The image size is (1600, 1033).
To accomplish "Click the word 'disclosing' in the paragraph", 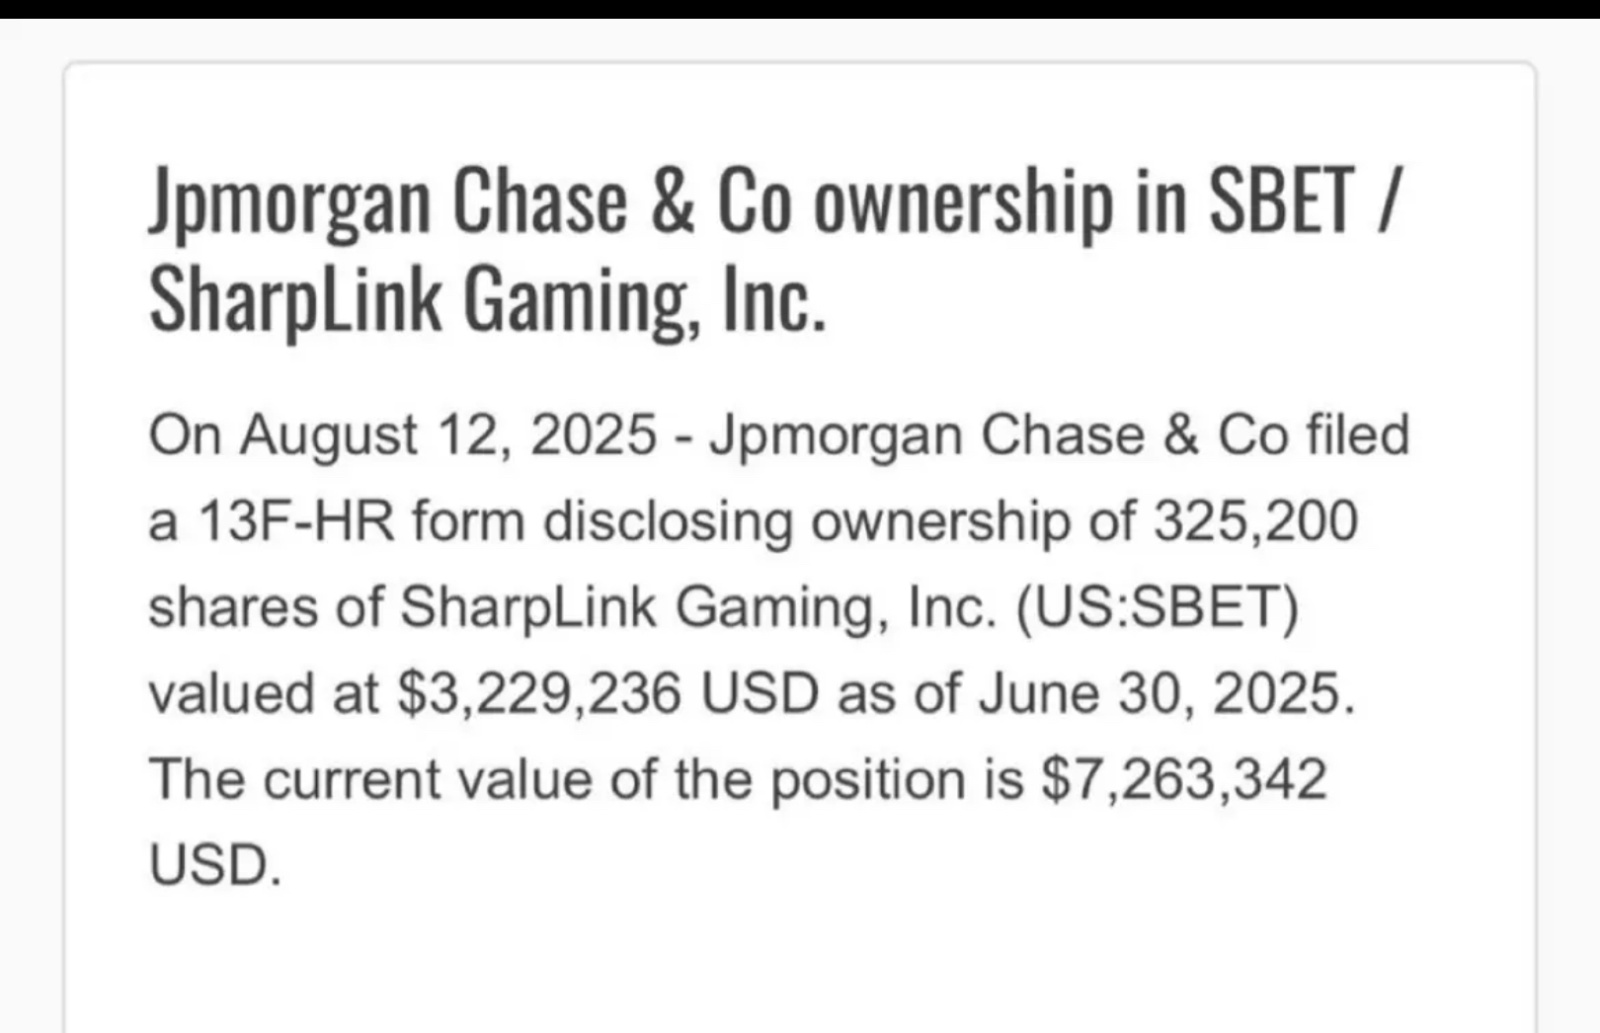I will 667,523.
